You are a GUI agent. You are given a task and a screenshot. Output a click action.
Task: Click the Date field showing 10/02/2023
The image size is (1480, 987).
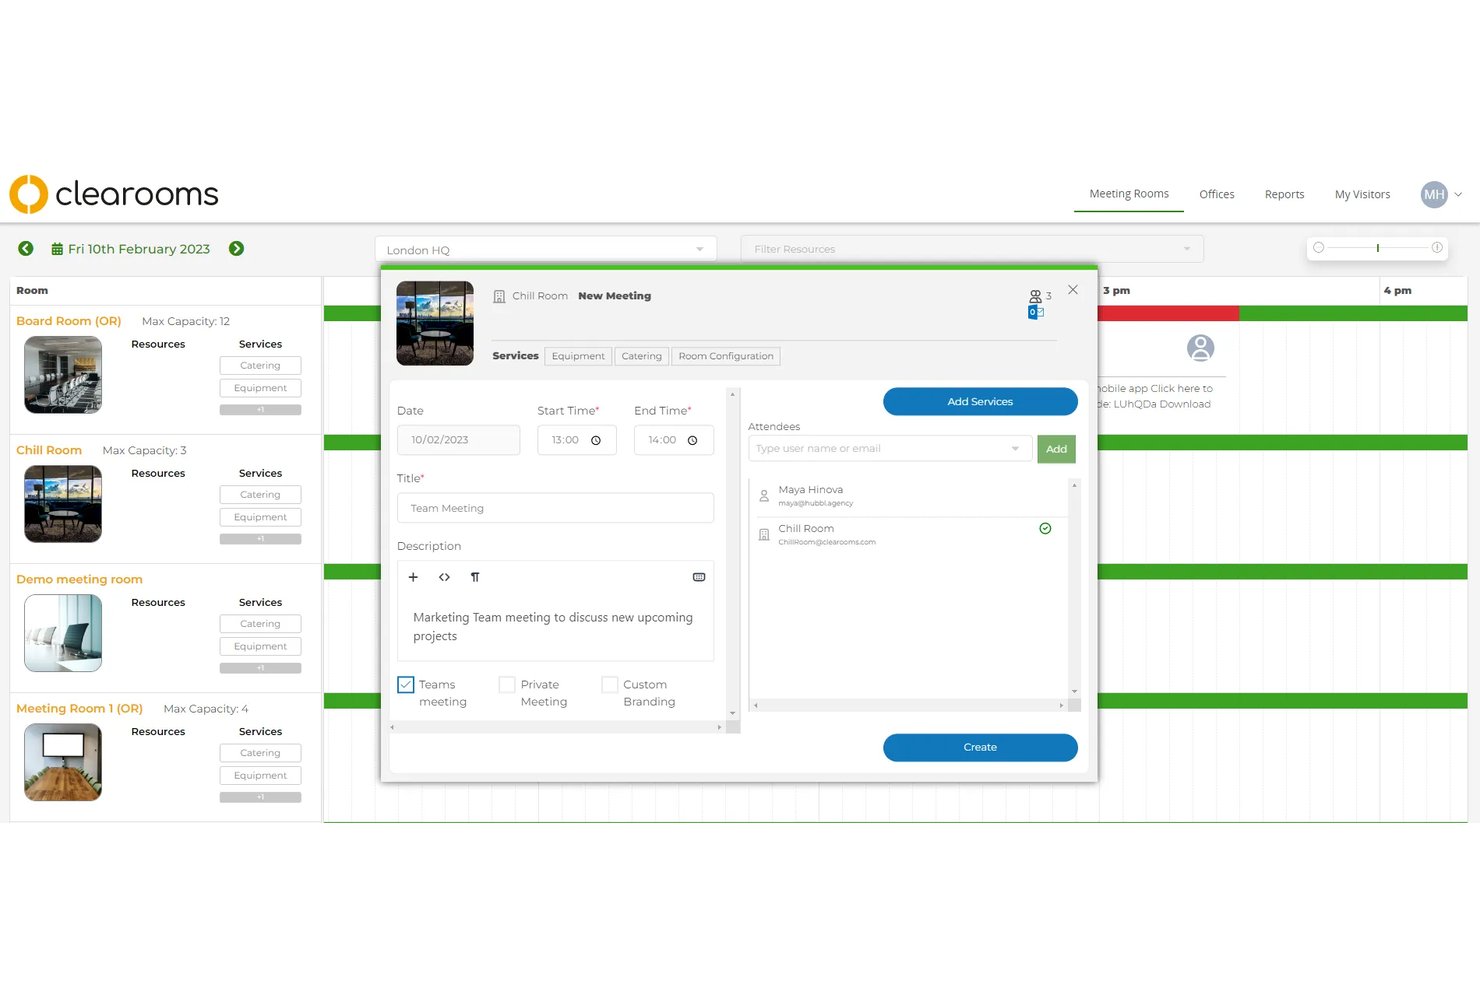(x=458, y=440)
